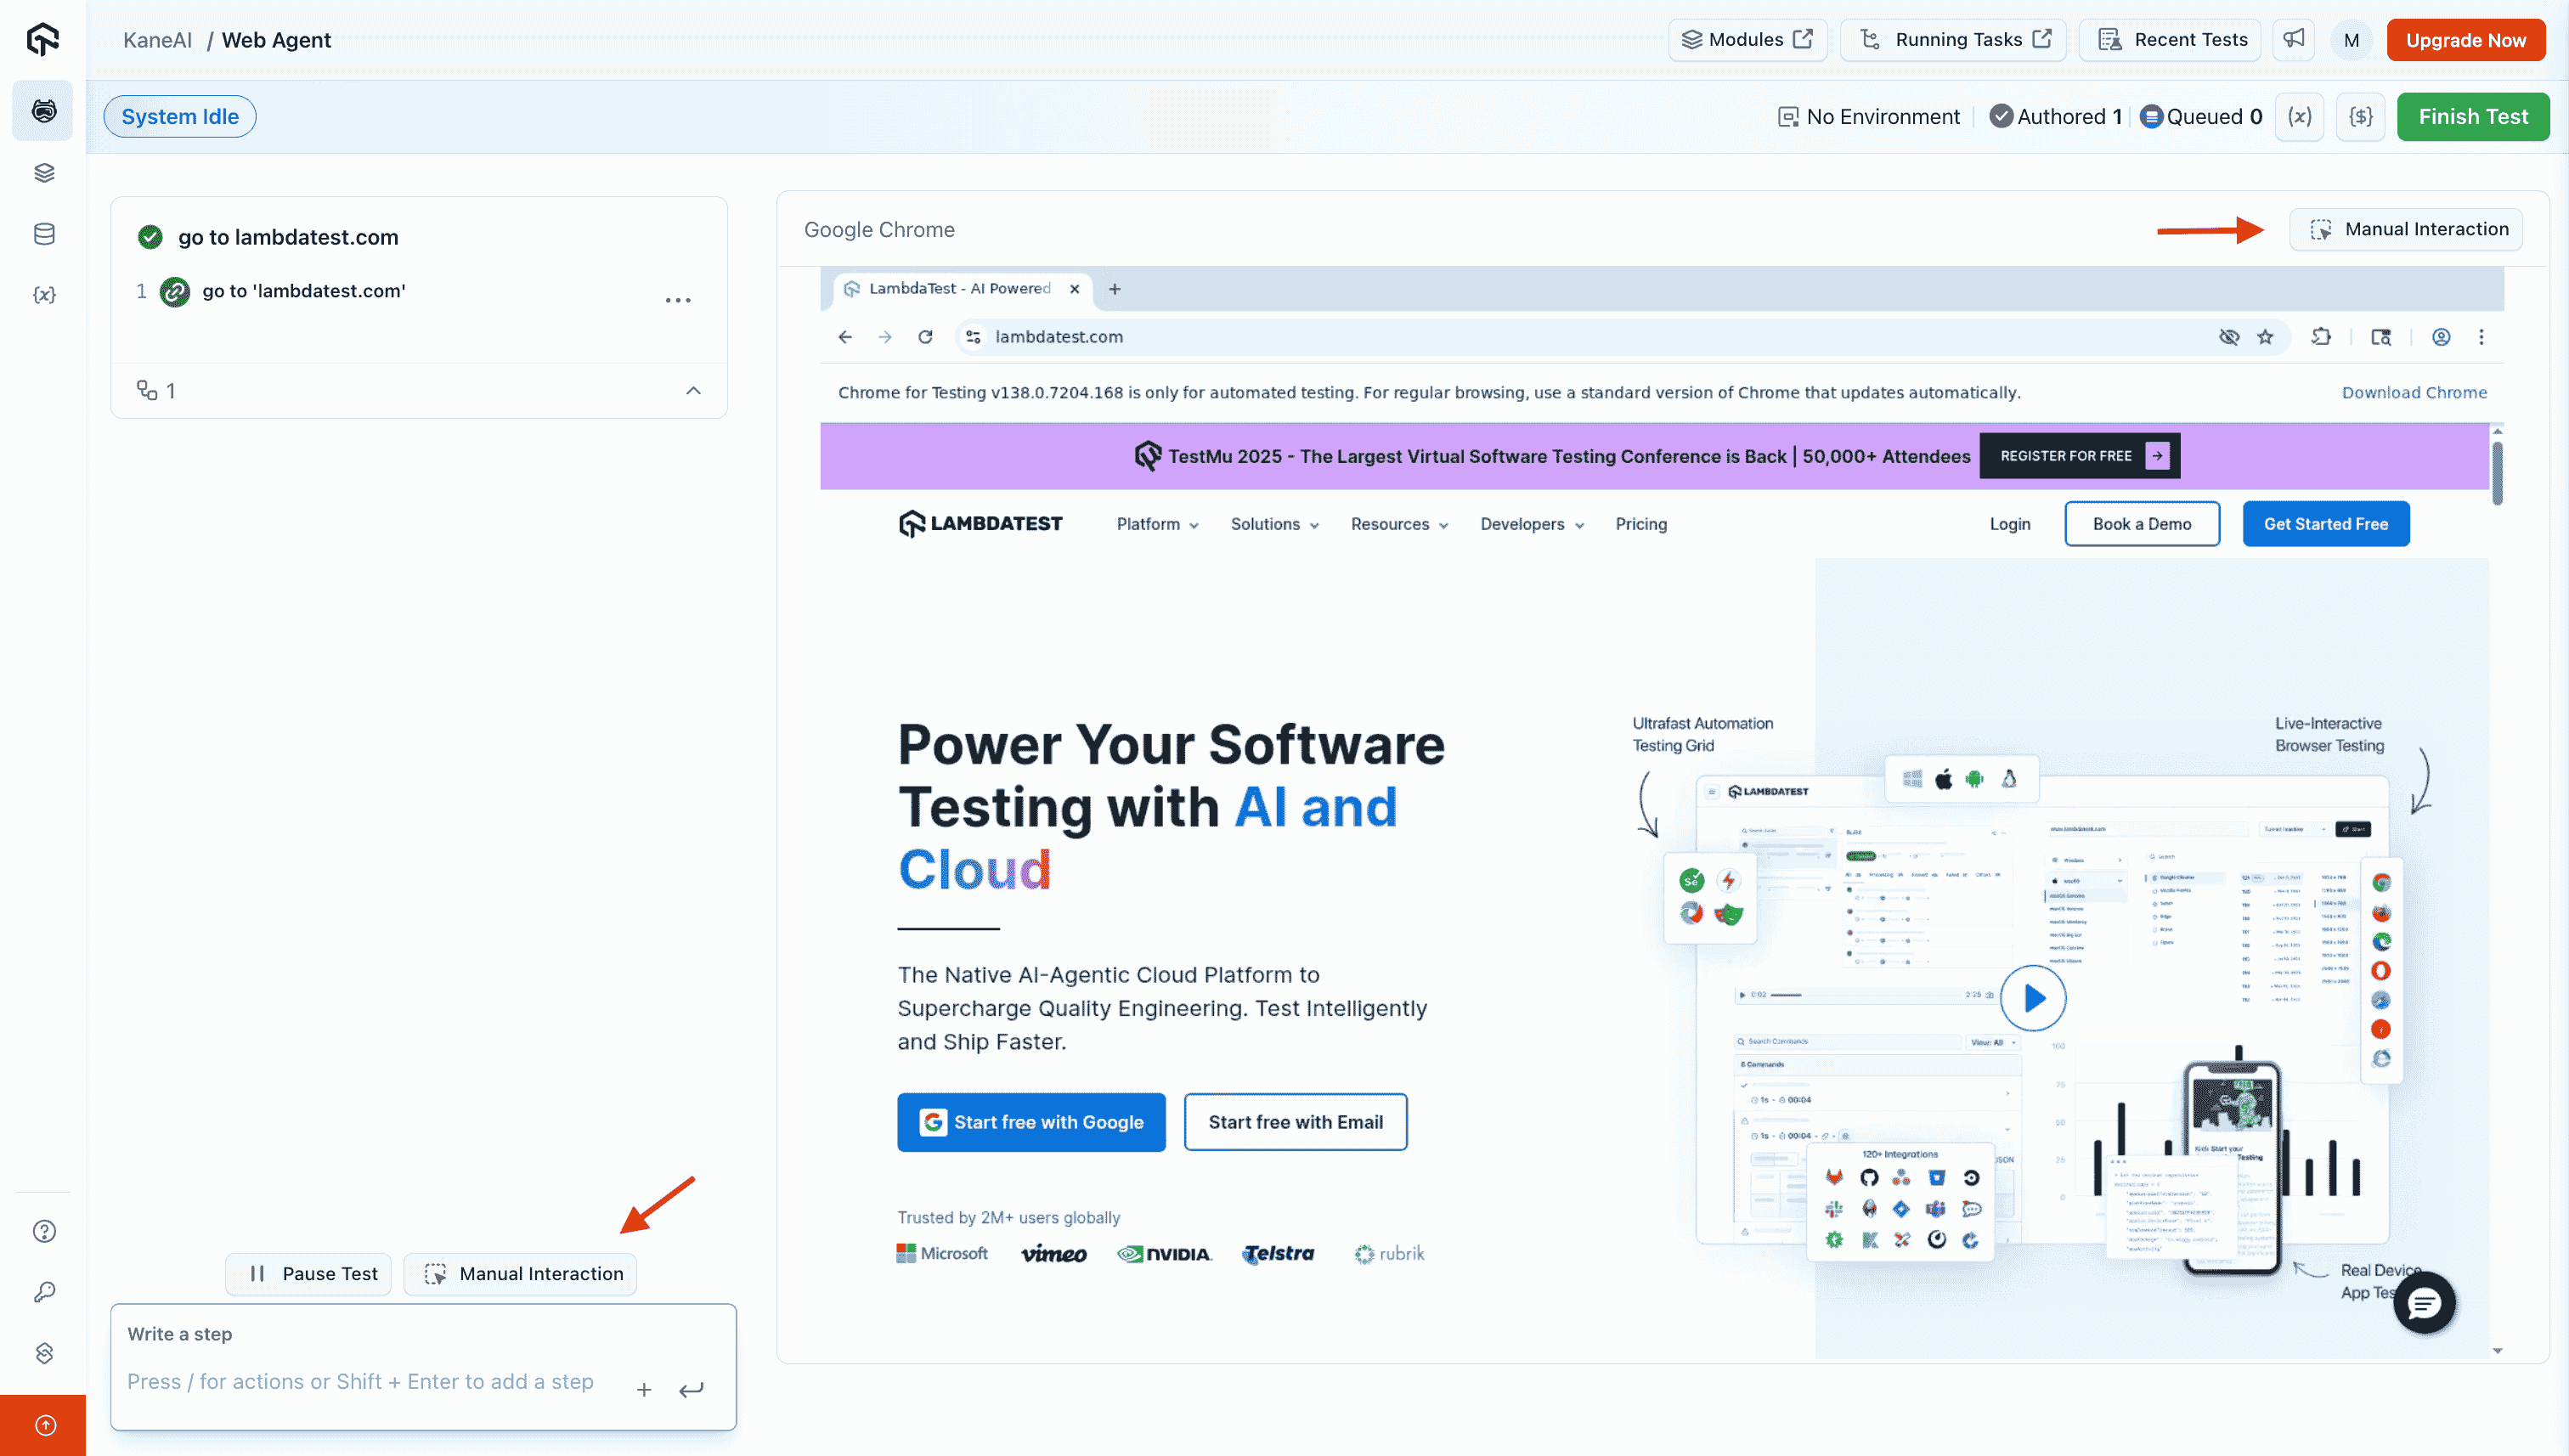Open Running Tasks
Screen dimensions: 2569x1456
point(1953,40)
